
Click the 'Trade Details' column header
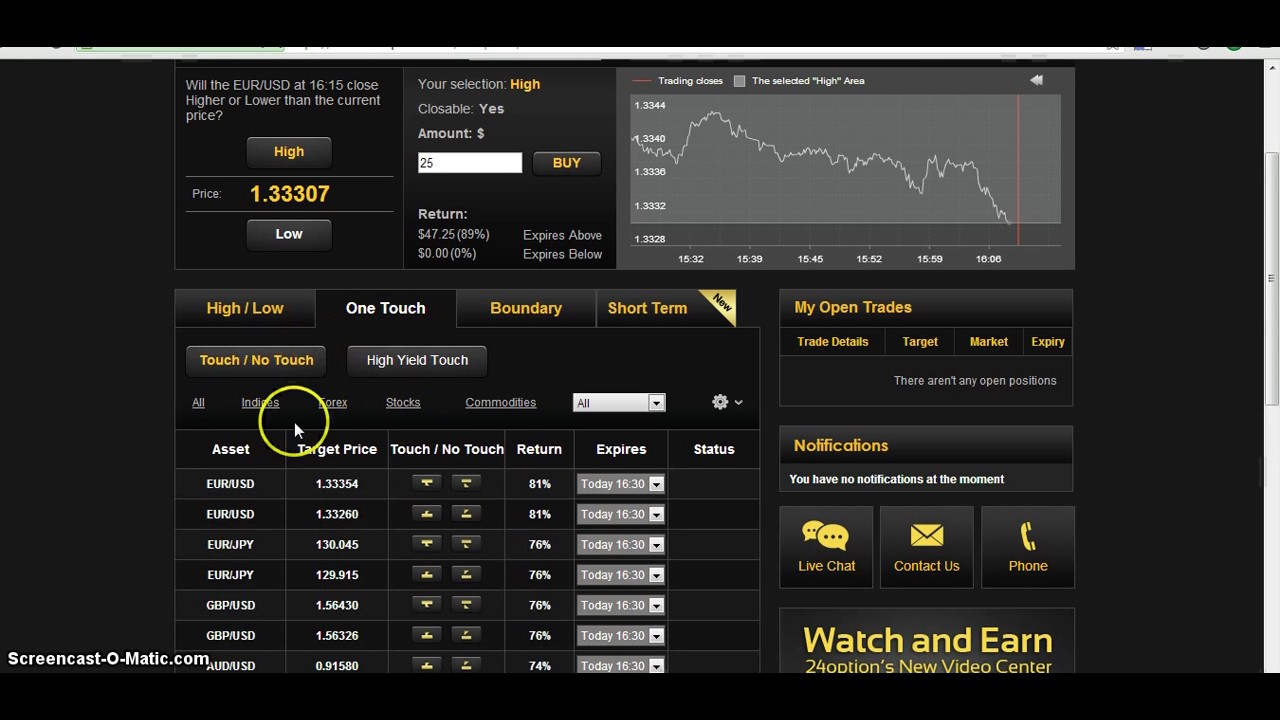pos(833,342)
